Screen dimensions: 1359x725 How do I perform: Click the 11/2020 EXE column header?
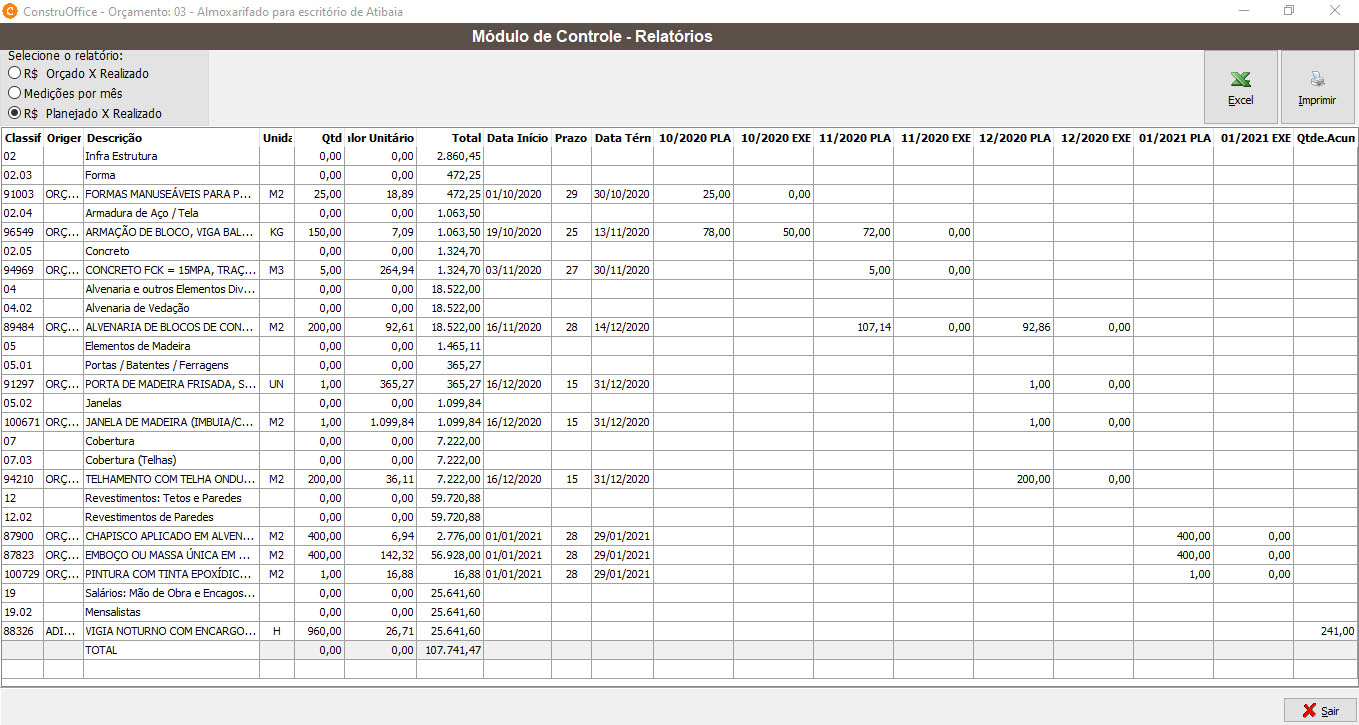(x=933, y=138)
